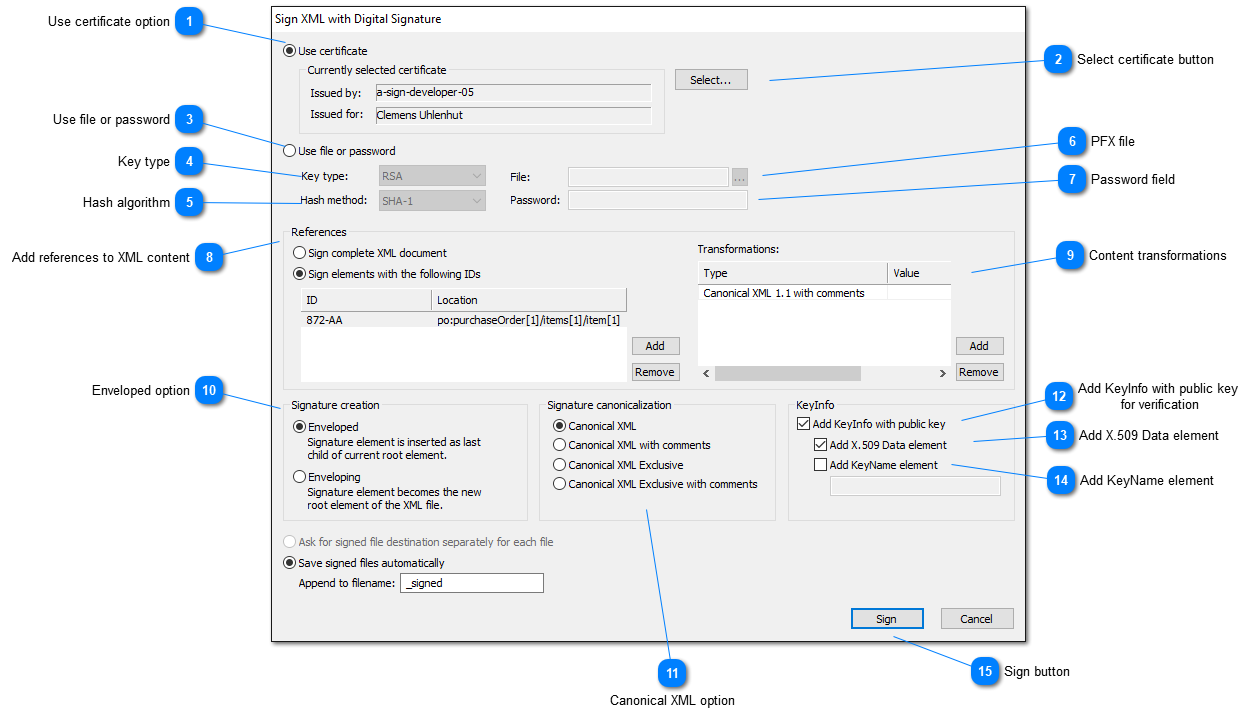Click po:purchaseOrder[1]/items[1]/item[1] location cell

[x=529, y=320]
